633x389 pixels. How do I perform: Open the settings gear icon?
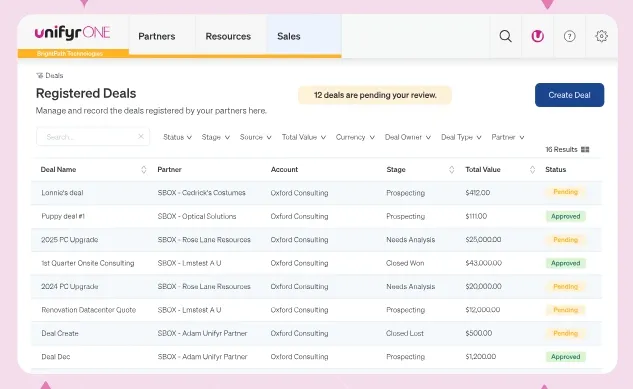602,36
